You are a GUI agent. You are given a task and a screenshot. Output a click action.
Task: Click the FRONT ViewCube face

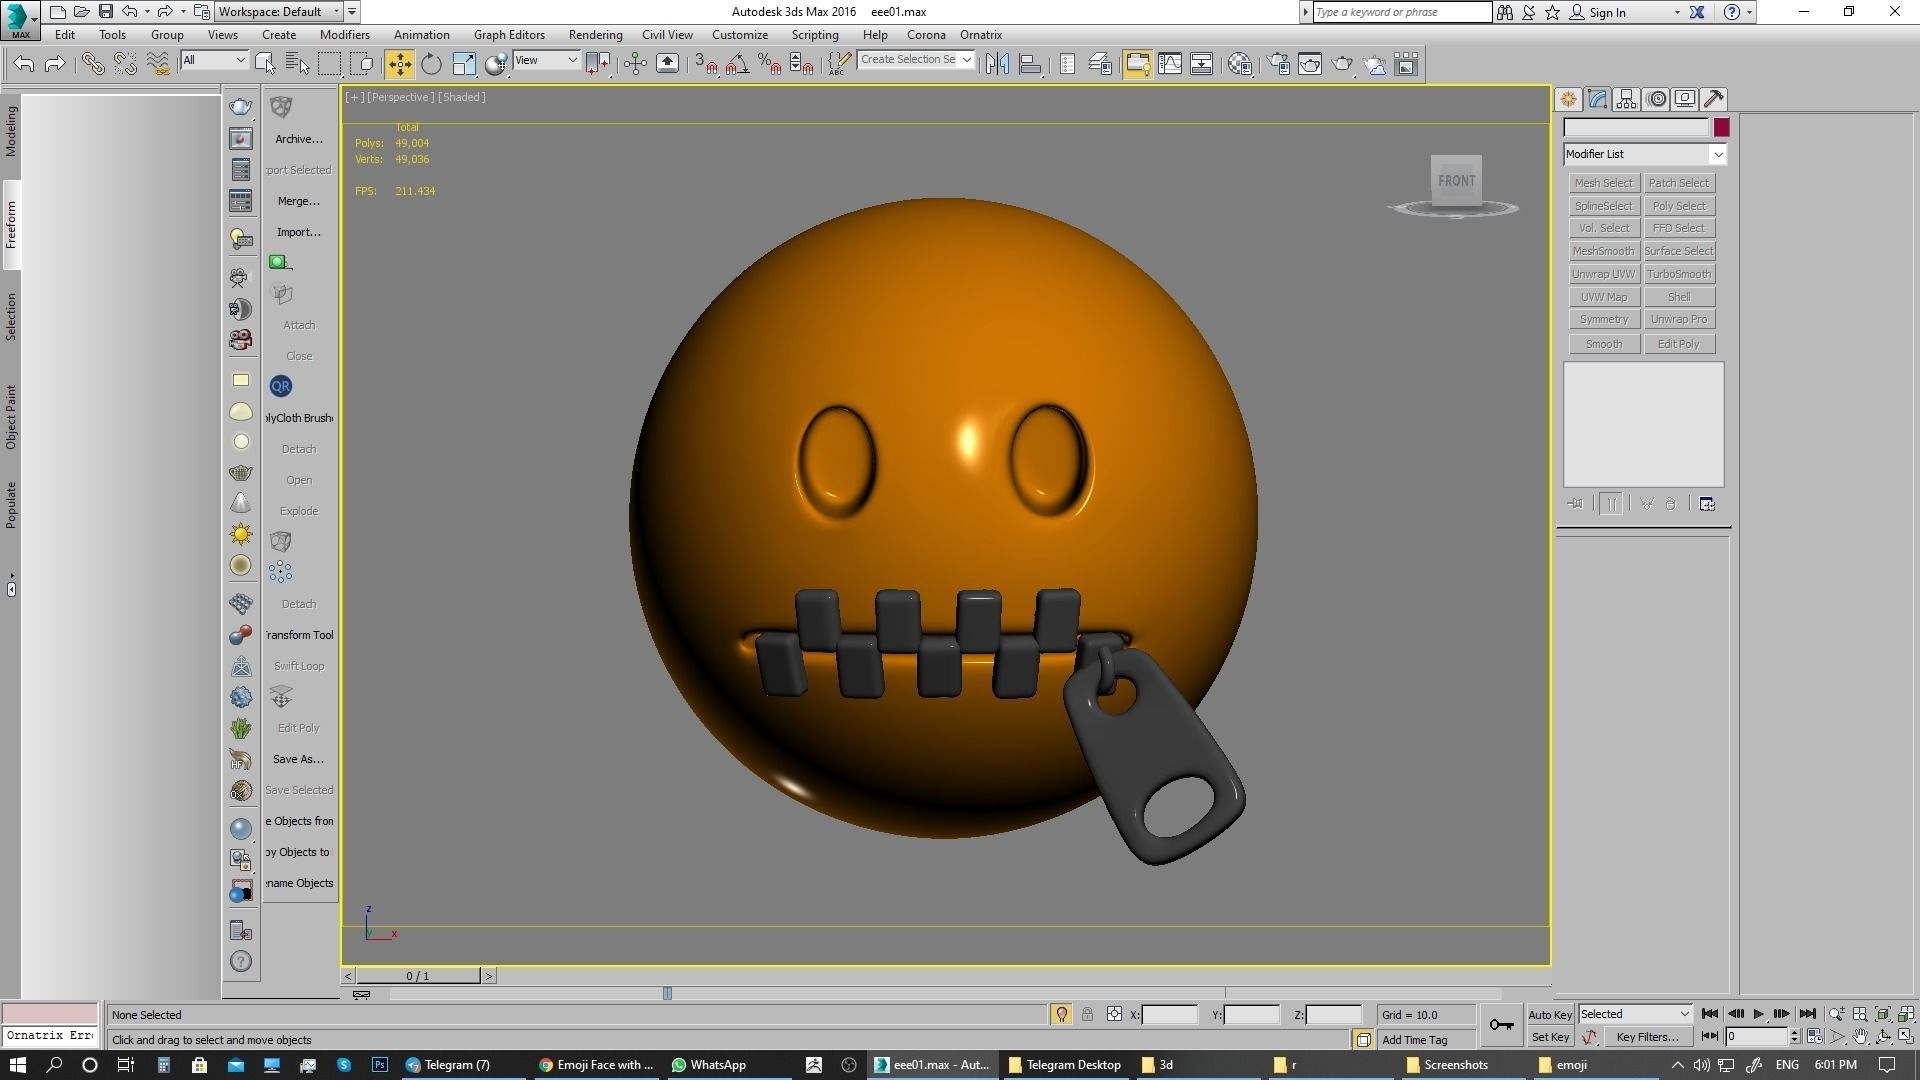(x=1456, y=181)
